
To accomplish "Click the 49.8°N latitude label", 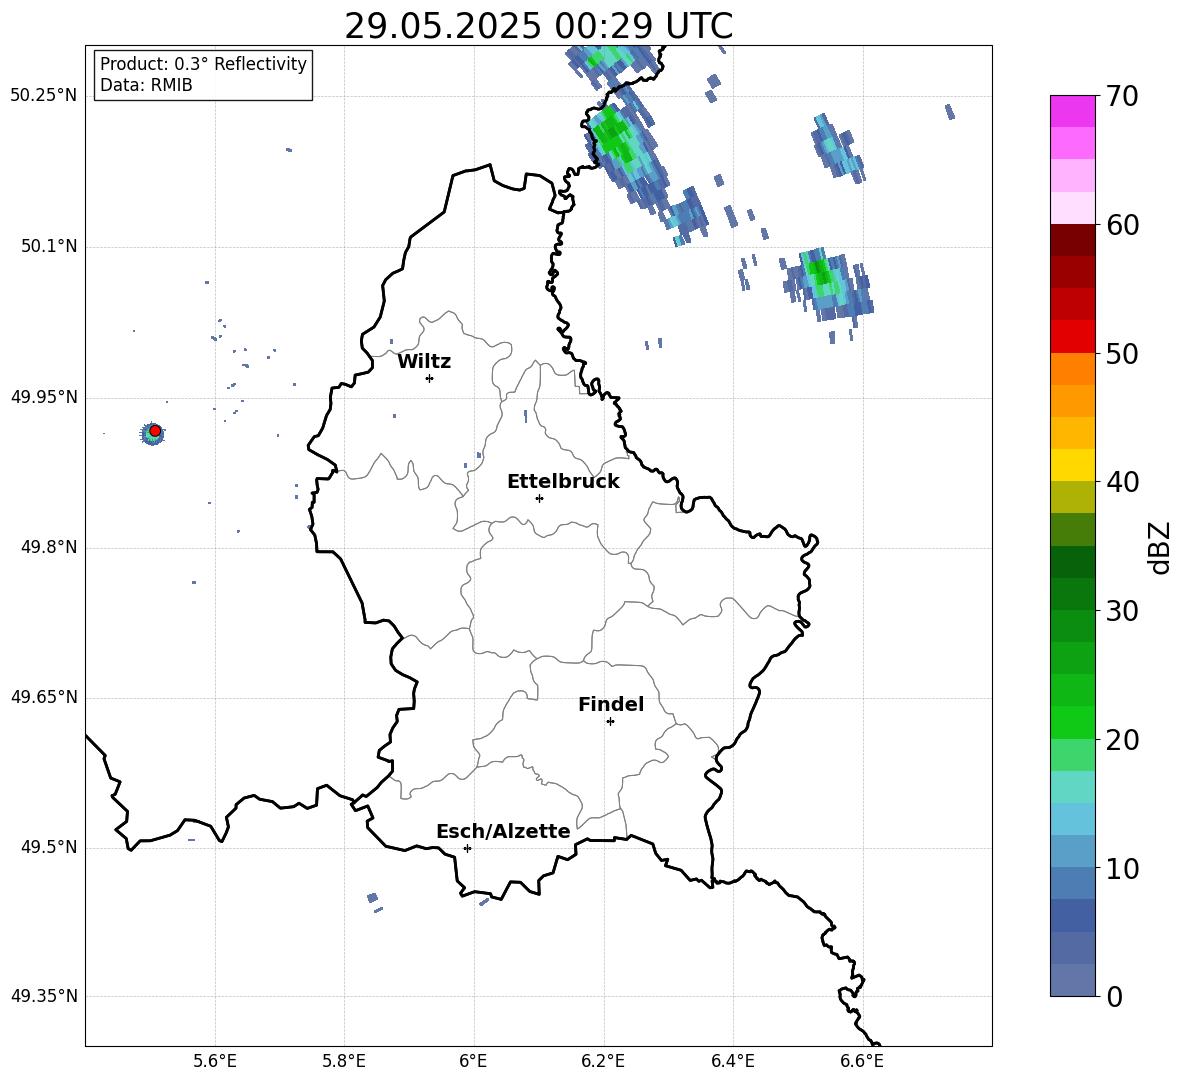I will pyautogui.click(x=48, y=547).
